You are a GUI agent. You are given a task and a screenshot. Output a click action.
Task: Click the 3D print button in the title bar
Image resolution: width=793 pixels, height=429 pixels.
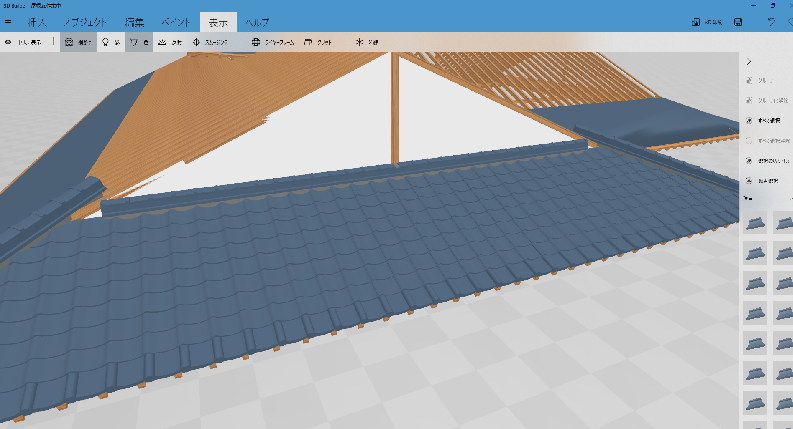tap(707, 22)
